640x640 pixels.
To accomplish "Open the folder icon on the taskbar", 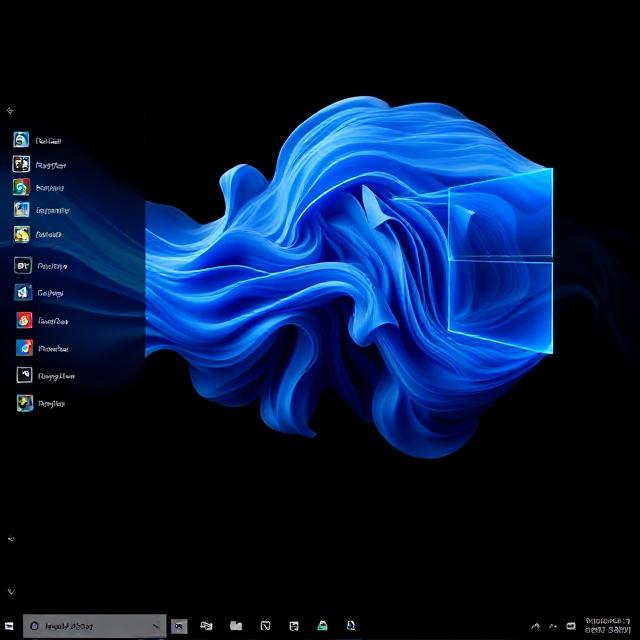I will [x=236, y=626].
